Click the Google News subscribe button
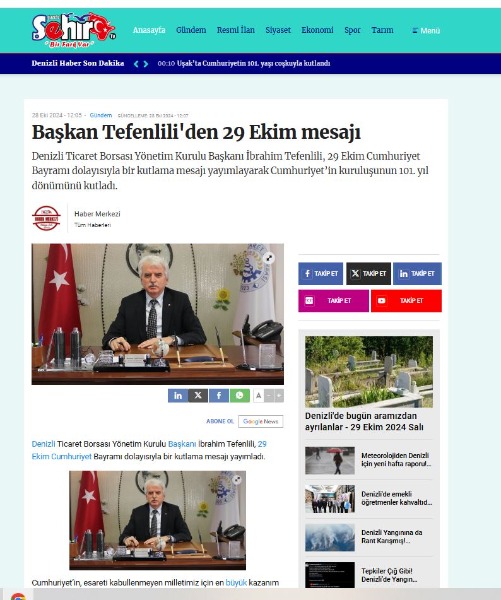Image resolution: width=501 pixels, height=600 pixels. click(x=261, y=421)
